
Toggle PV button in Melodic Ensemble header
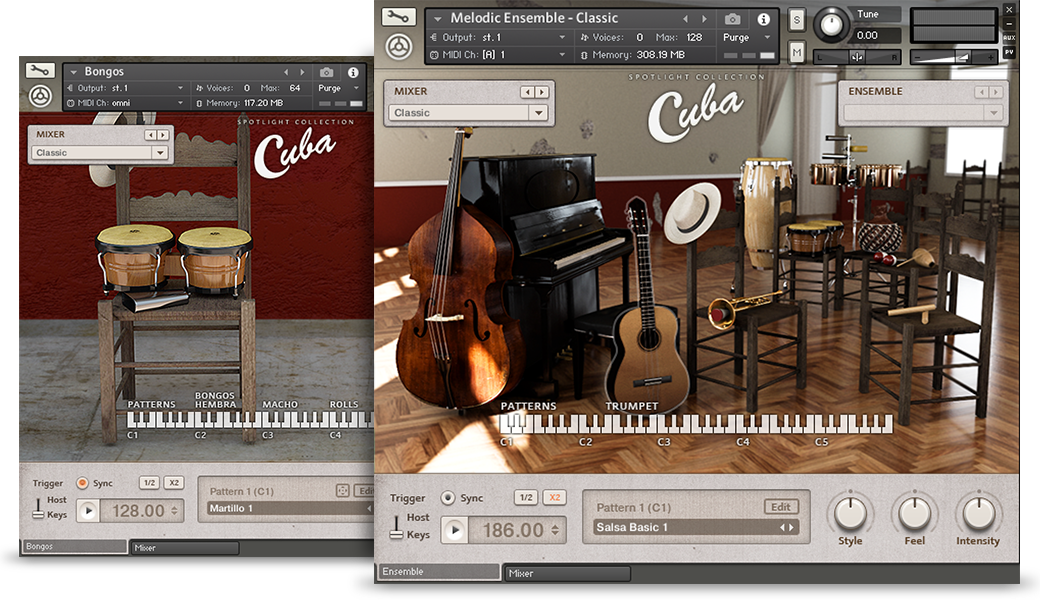click(1009, 52)
